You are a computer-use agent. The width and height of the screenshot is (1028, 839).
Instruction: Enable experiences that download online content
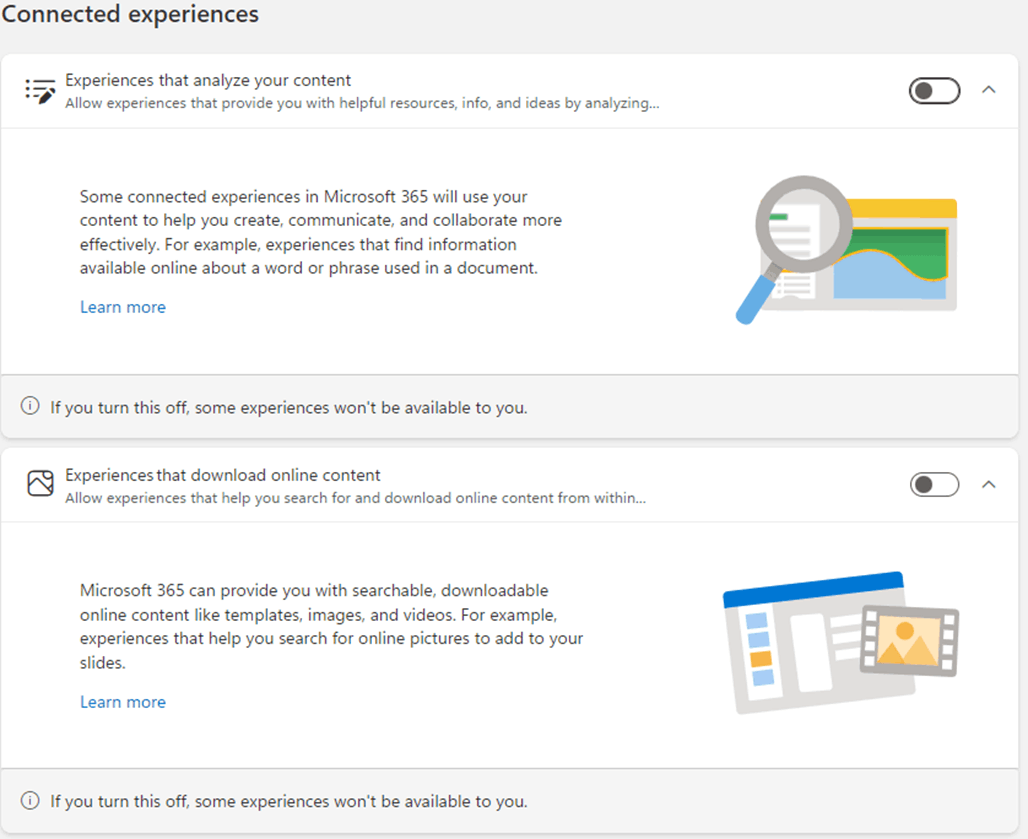click(x=934, y=484)
